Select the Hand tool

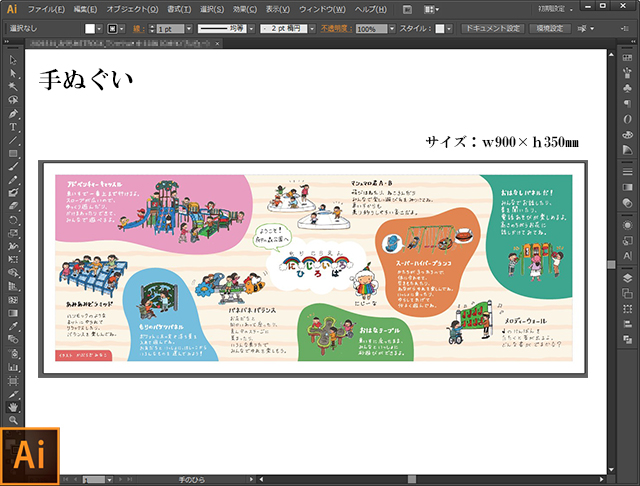click(13, 407)
